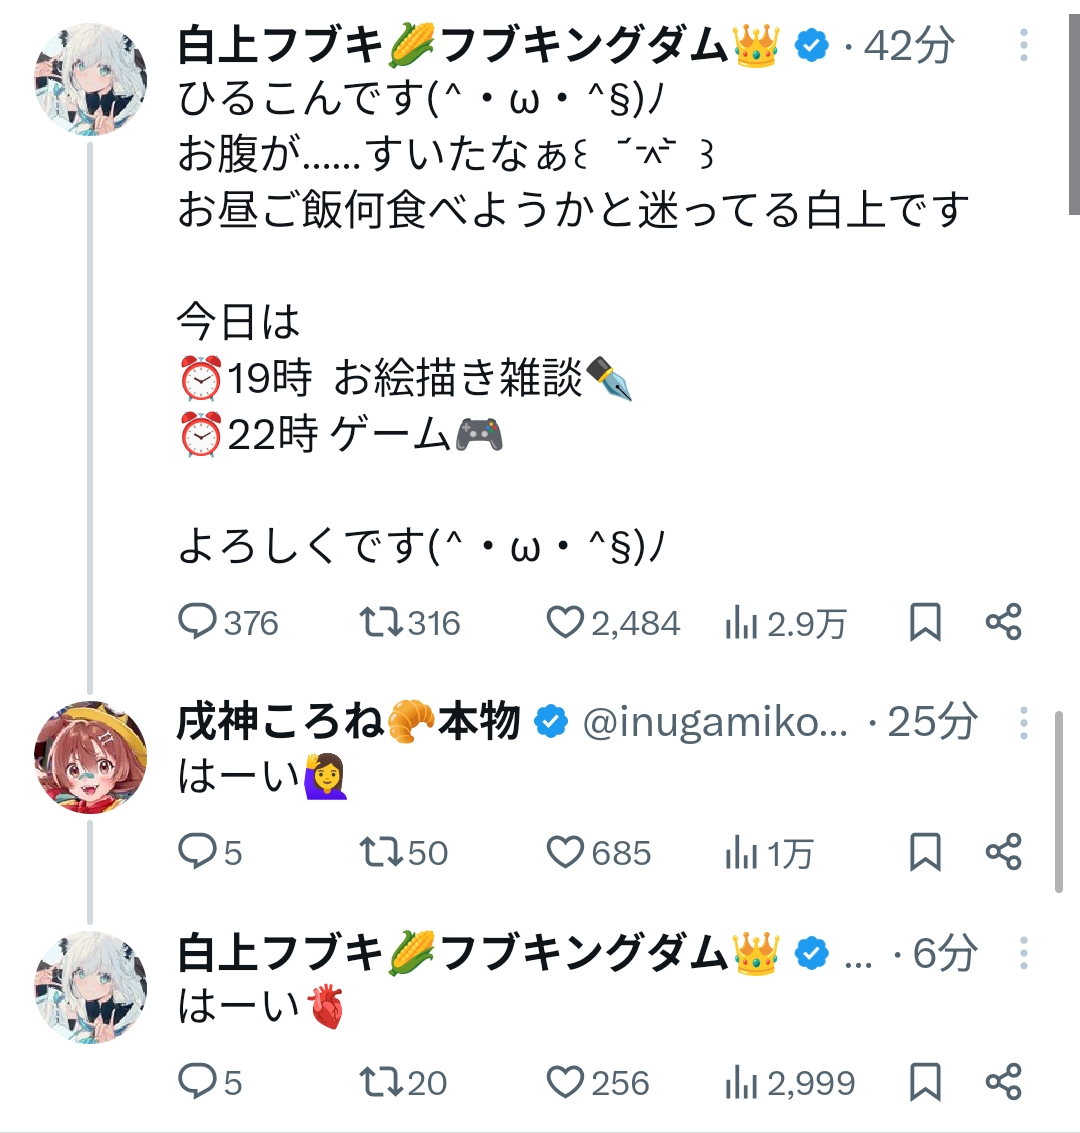Like the tweet with 2,484 likes
1080x1133 pixels.
(565, 623)
